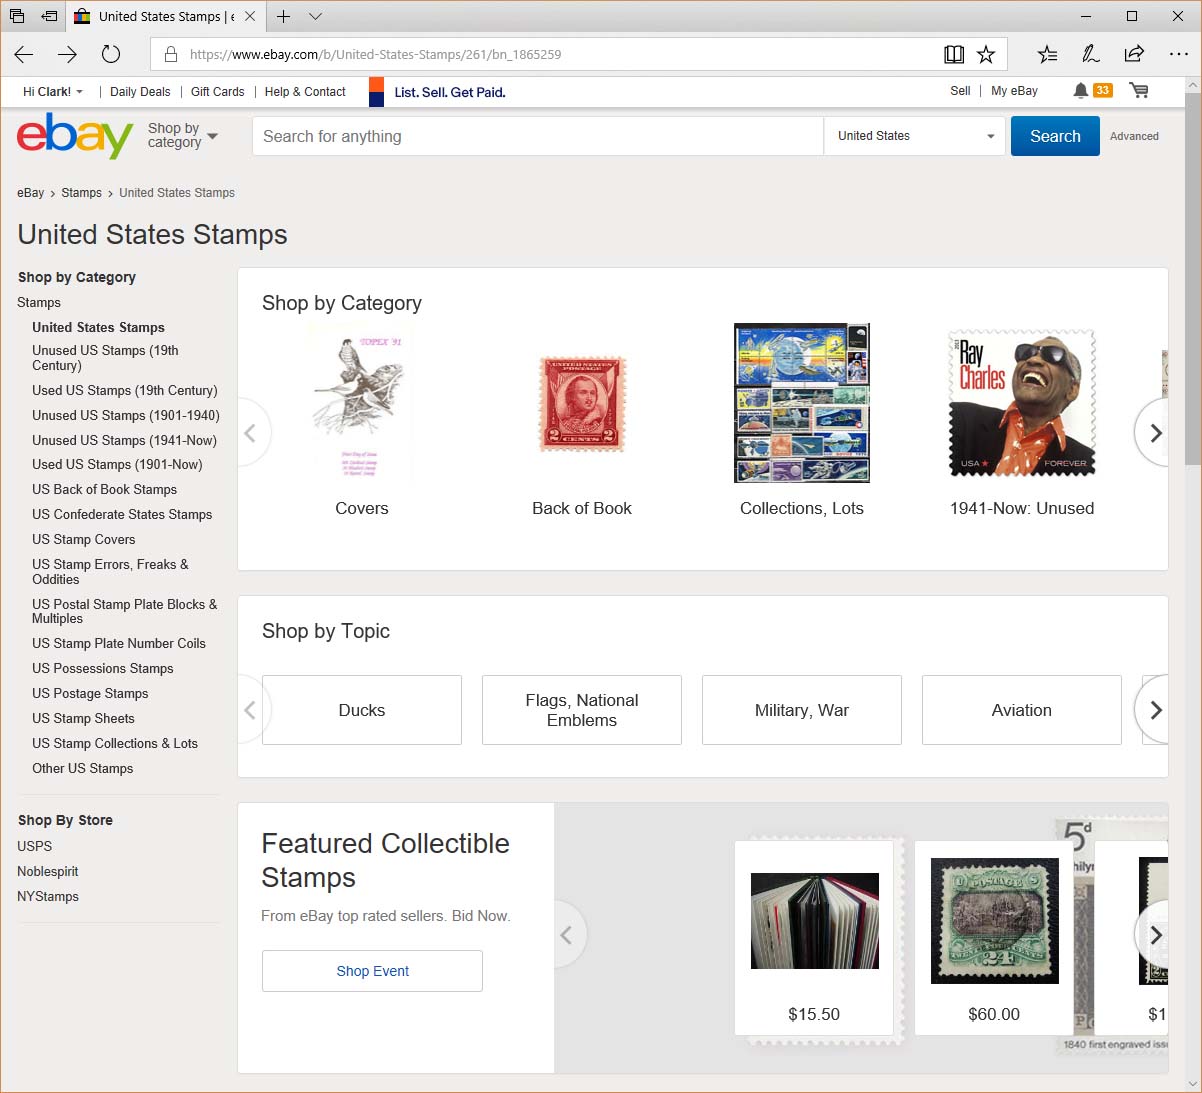Open US Stamp Errors, Freaks & Oddities
The width and height of the screenshot is (1202, 1093).
pyautogui.click(x=110, y=572)
